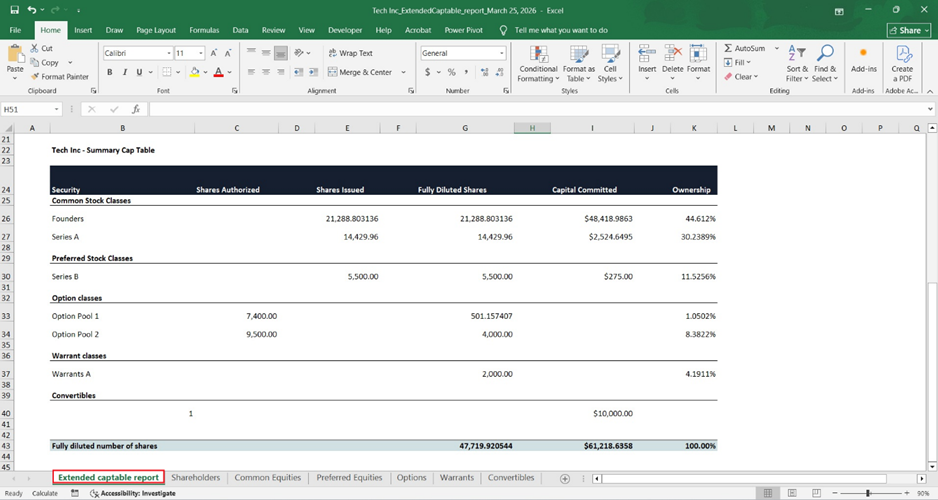Open Conditional Formatting icon
Viewport: 938px width, 500px height.
538,55
